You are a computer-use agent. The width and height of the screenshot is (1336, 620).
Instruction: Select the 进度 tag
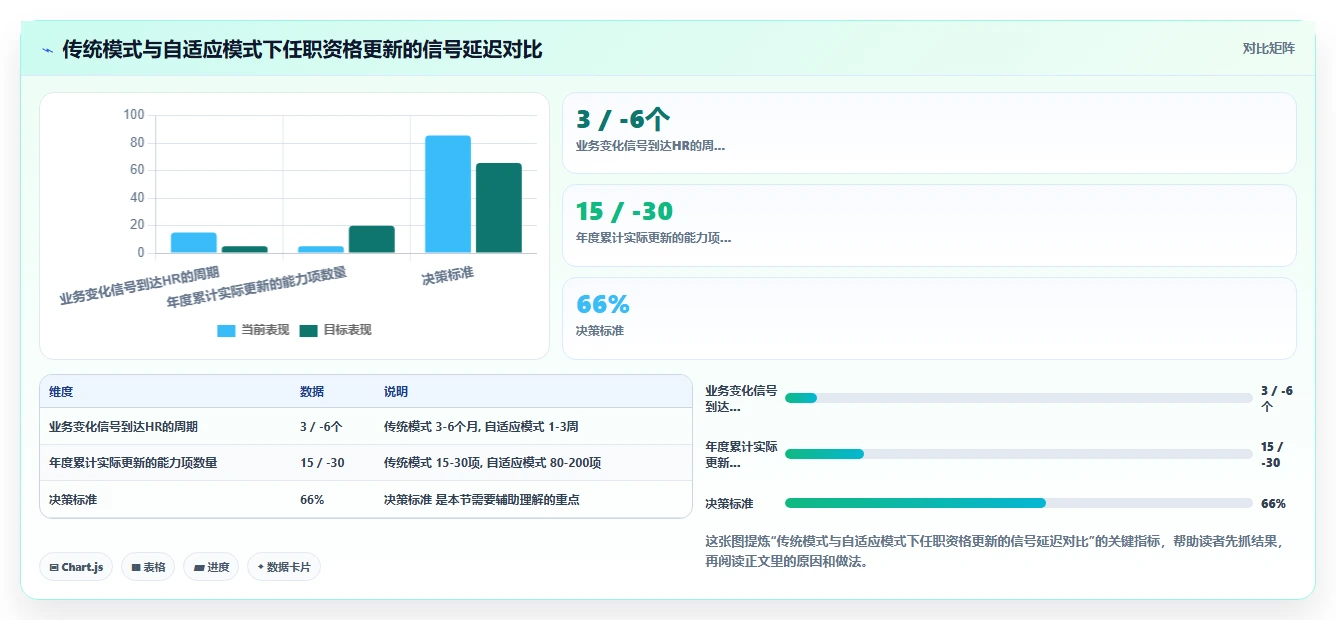(211, 567)
